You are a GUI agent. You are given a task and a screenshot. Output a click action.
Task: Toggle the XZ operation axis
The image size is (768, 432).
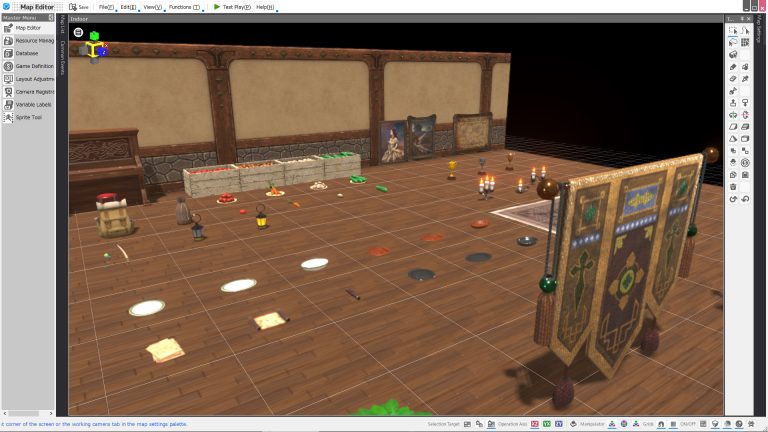pos(535,425)
